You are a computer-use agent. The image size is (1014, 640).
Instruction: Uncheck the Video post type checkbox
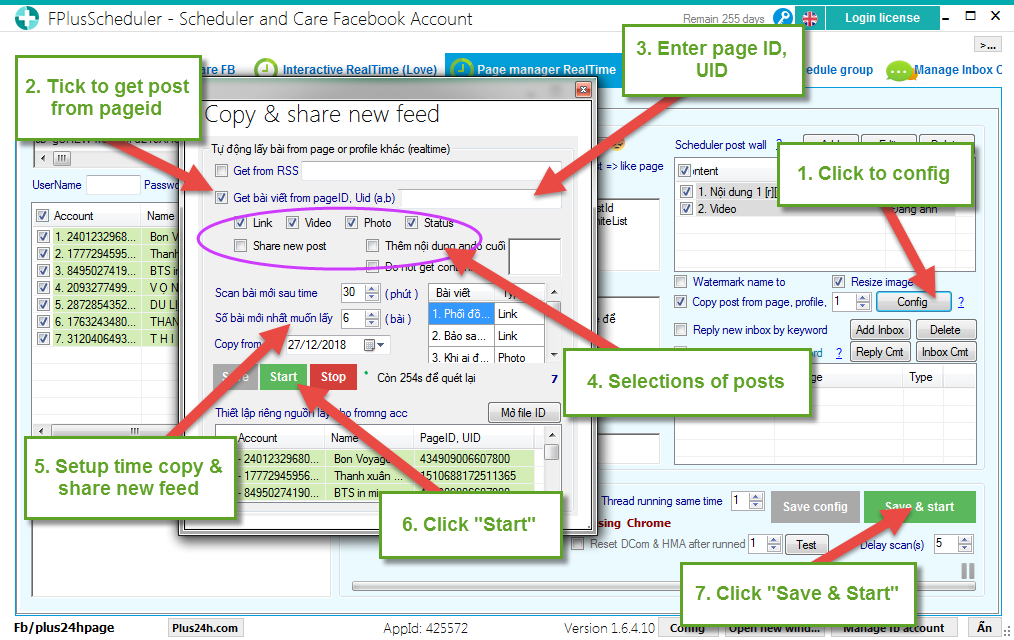click(293, 223)
